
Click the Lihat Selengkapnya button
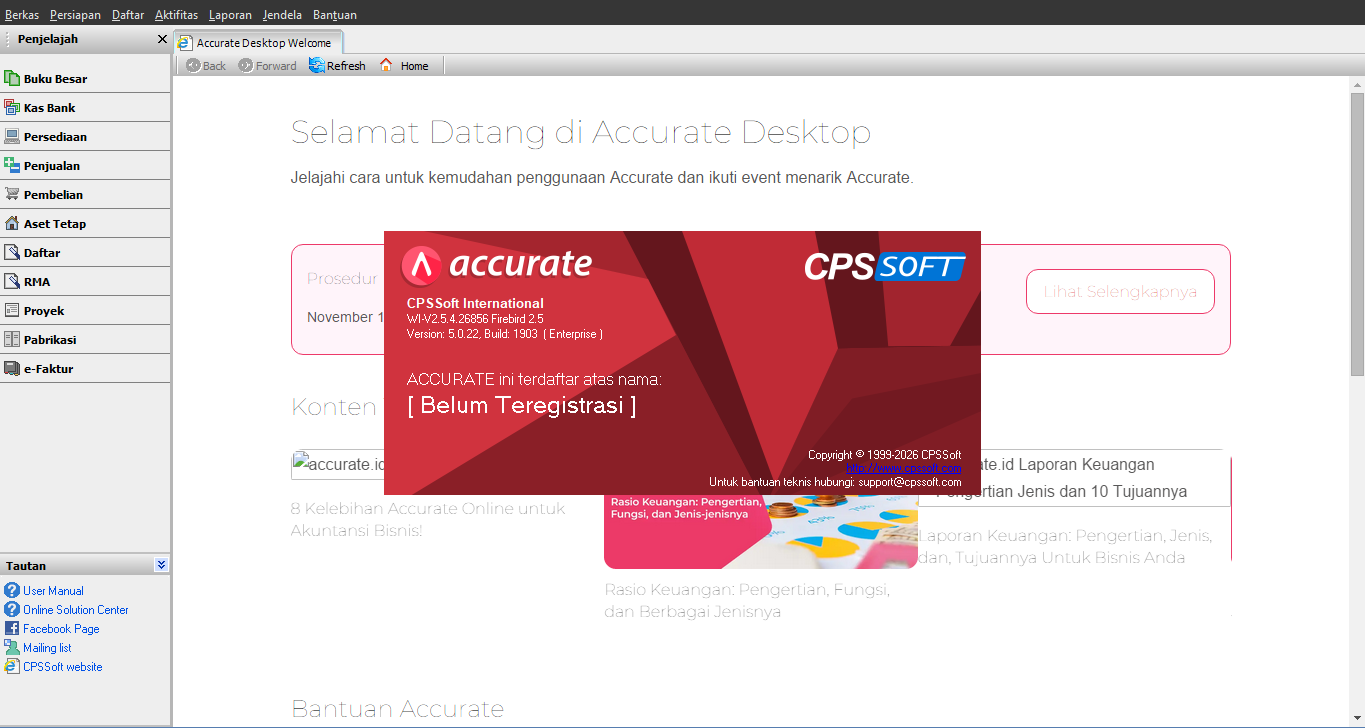[1119, 292]
